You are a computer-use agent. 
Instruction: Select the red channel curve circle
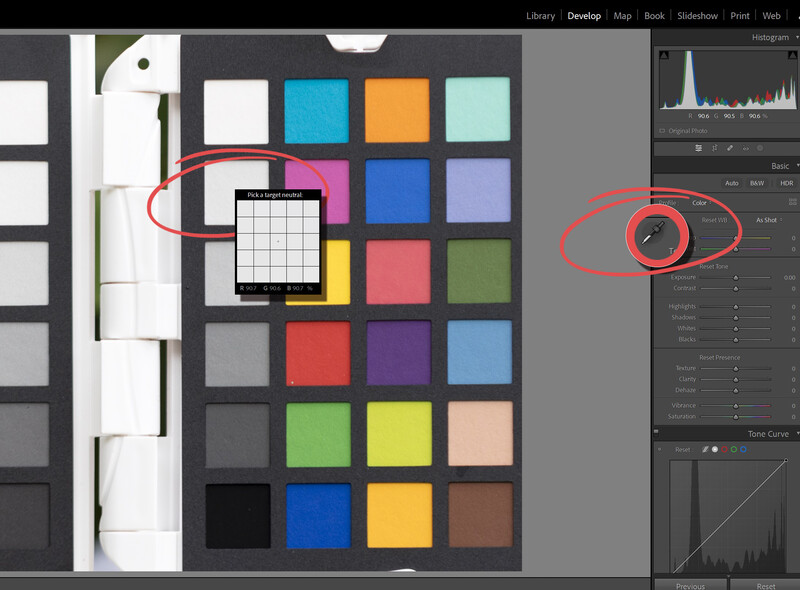(724, 449)
